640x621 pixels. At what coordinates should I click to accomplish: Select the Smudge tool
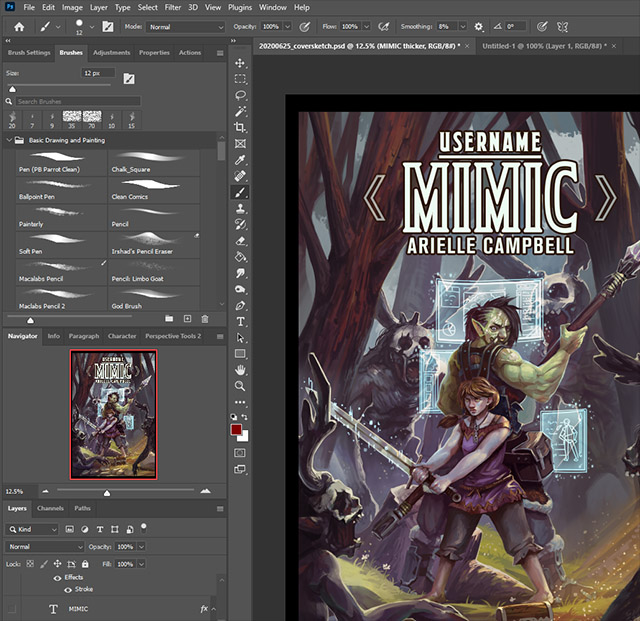click(240, 273)
